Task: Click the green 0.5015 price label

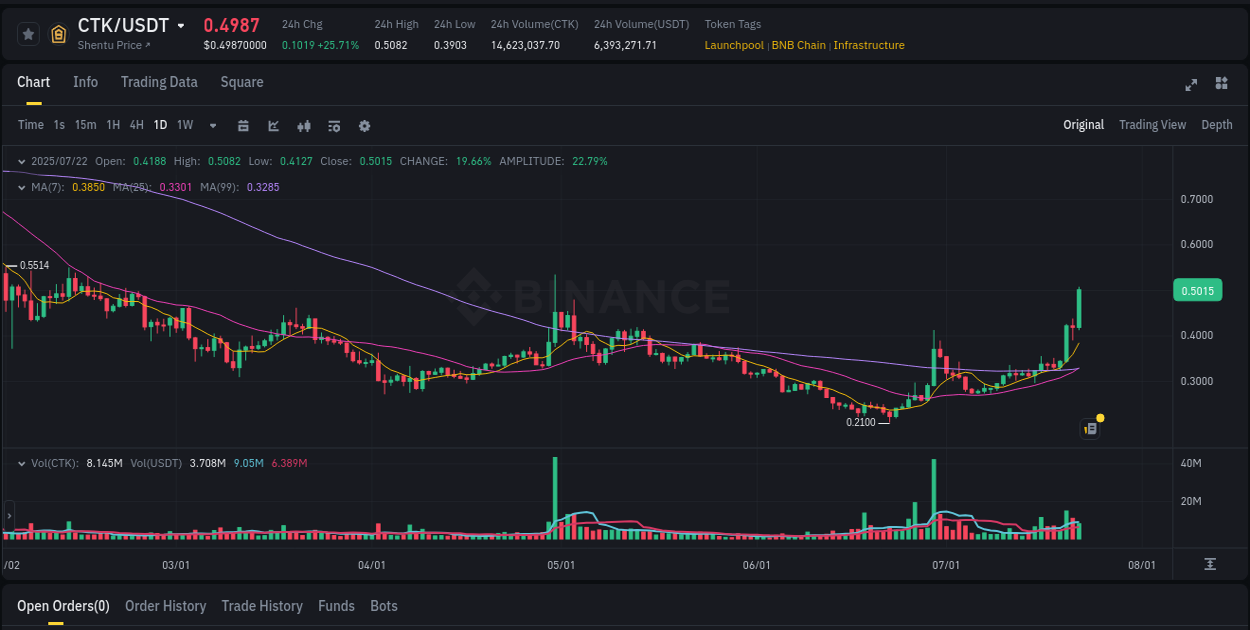Action: click(1196, 289)
